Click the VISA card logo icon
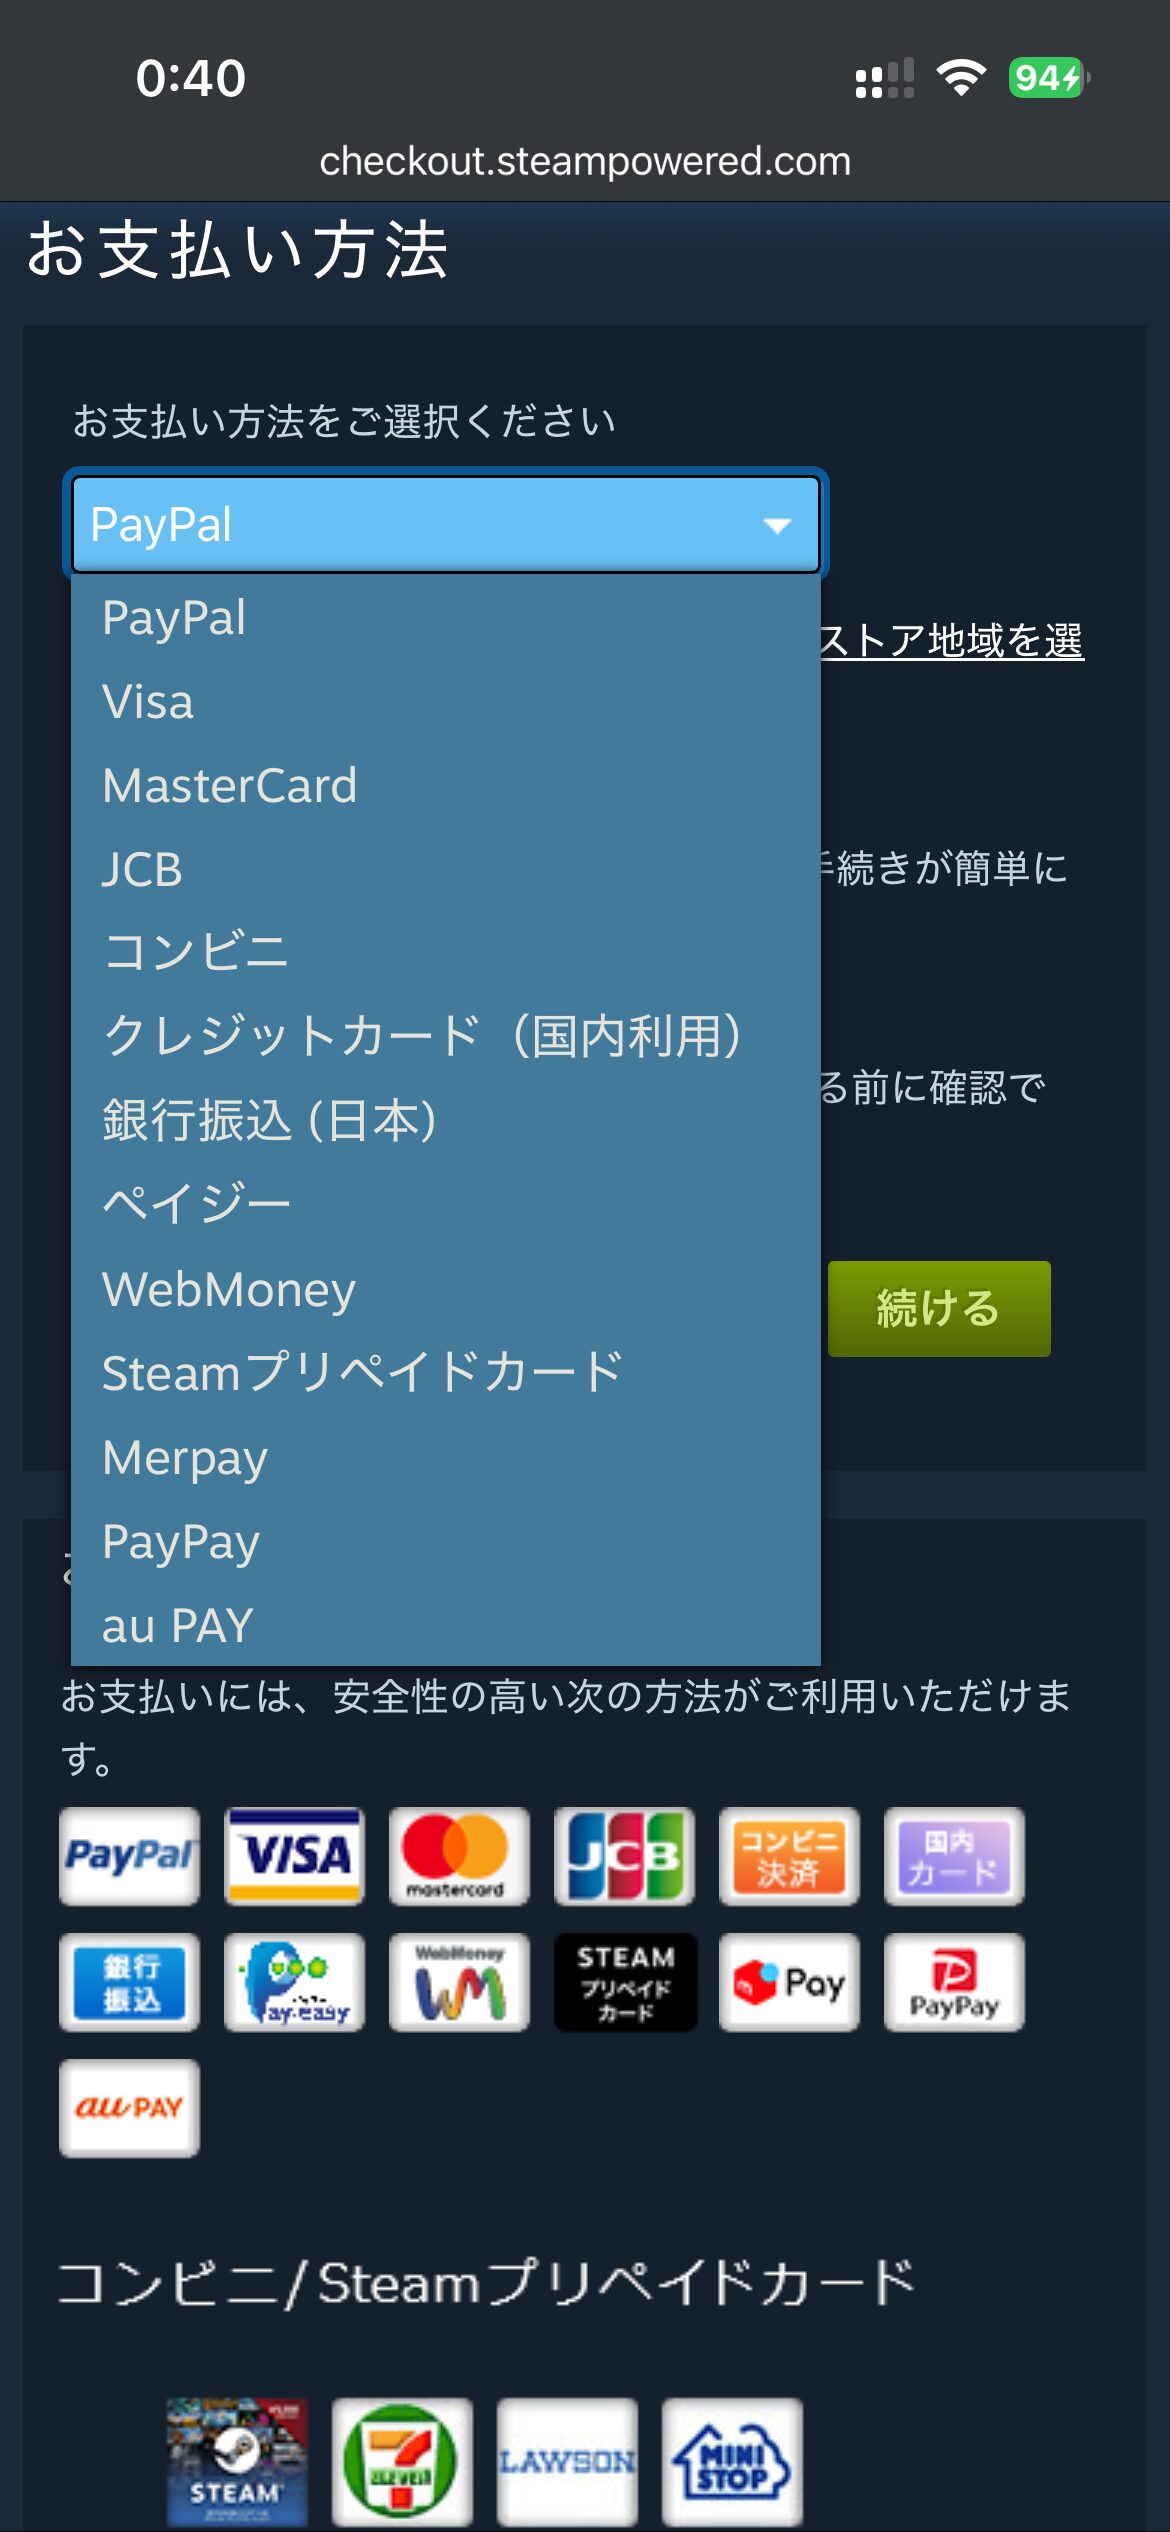This screenshot has width=1170, height=2532. tap(294, 1856)
